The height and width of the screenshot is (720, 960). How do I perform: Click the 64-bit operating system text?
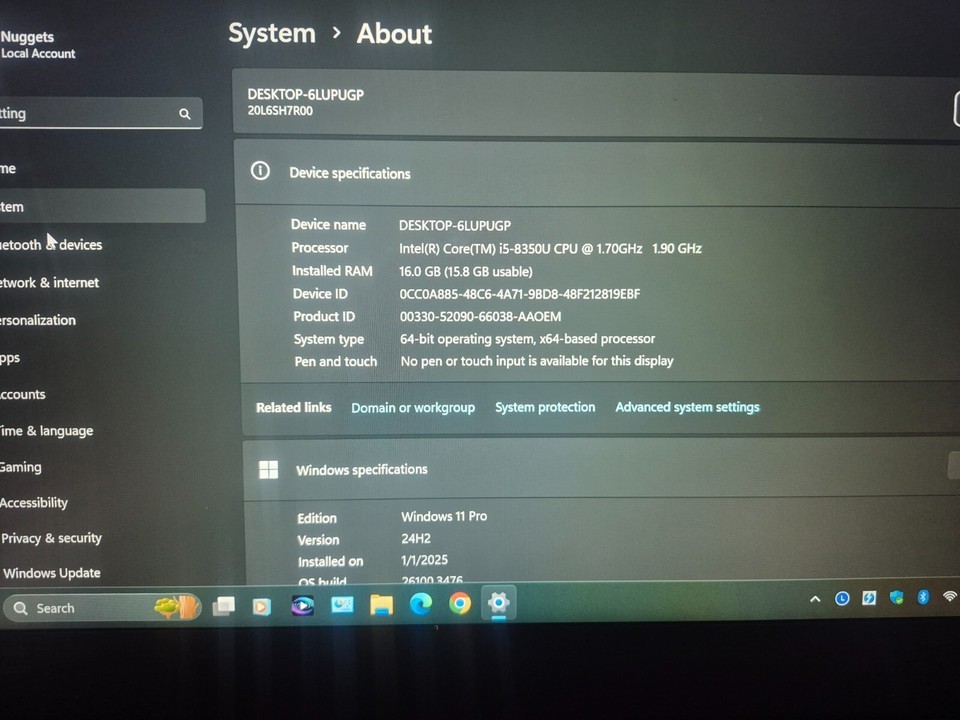pyautogui.click(x=528, y=339)
